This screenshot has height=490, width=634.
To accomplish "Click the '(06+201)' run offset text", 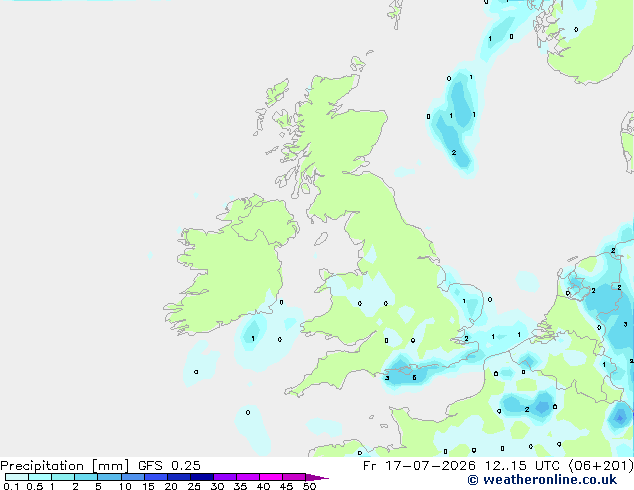I will 601,466.
